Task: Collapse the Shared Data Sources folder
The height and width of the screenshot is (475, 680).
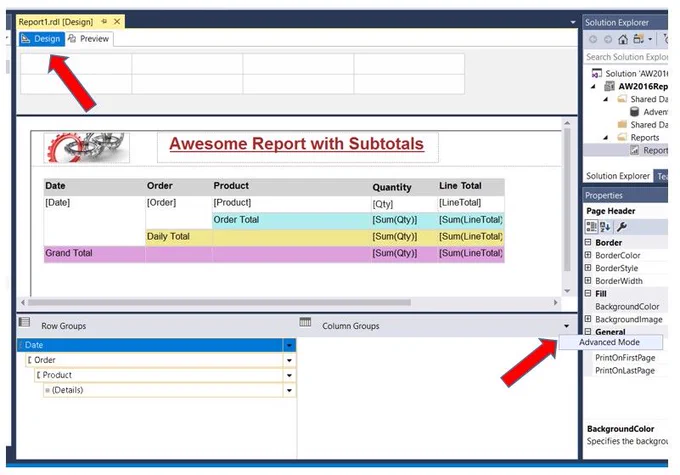Action: coord(606,99)
